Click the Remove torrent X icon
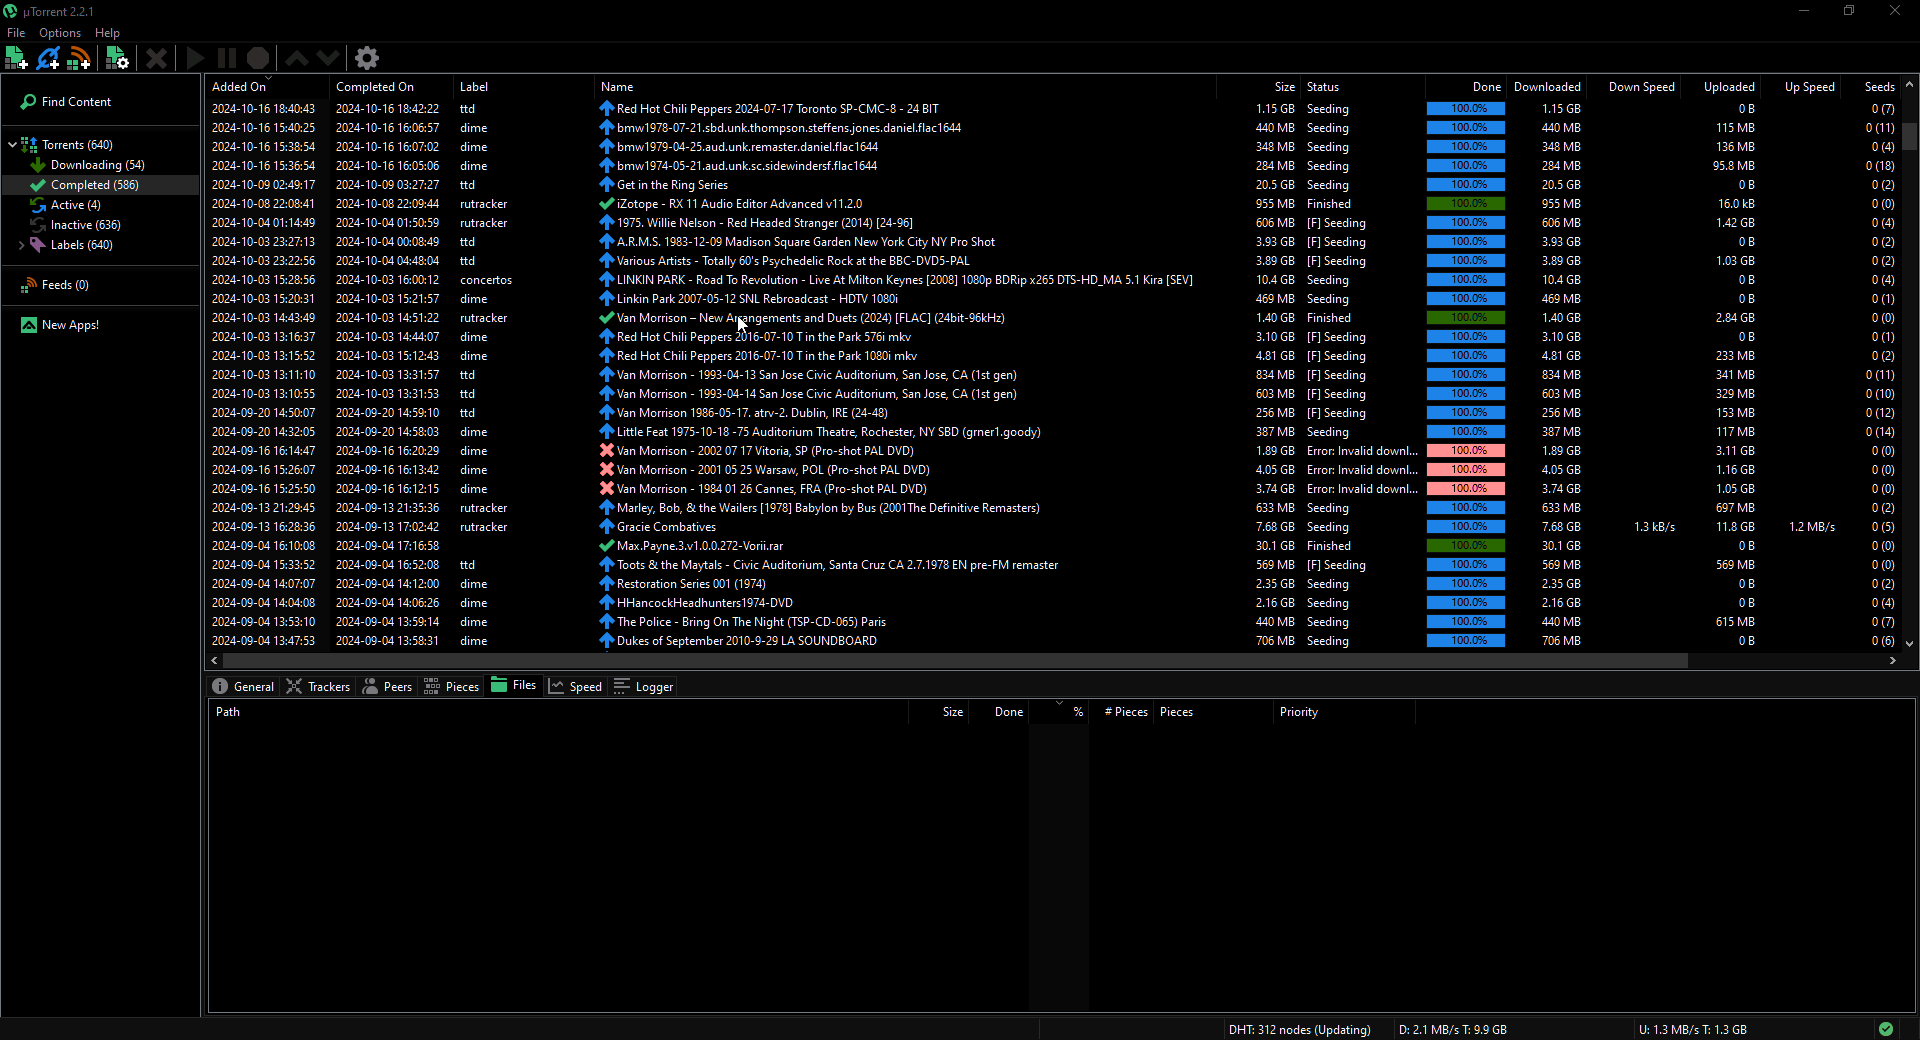The image size is (1920, 1040). coord(156,58)
